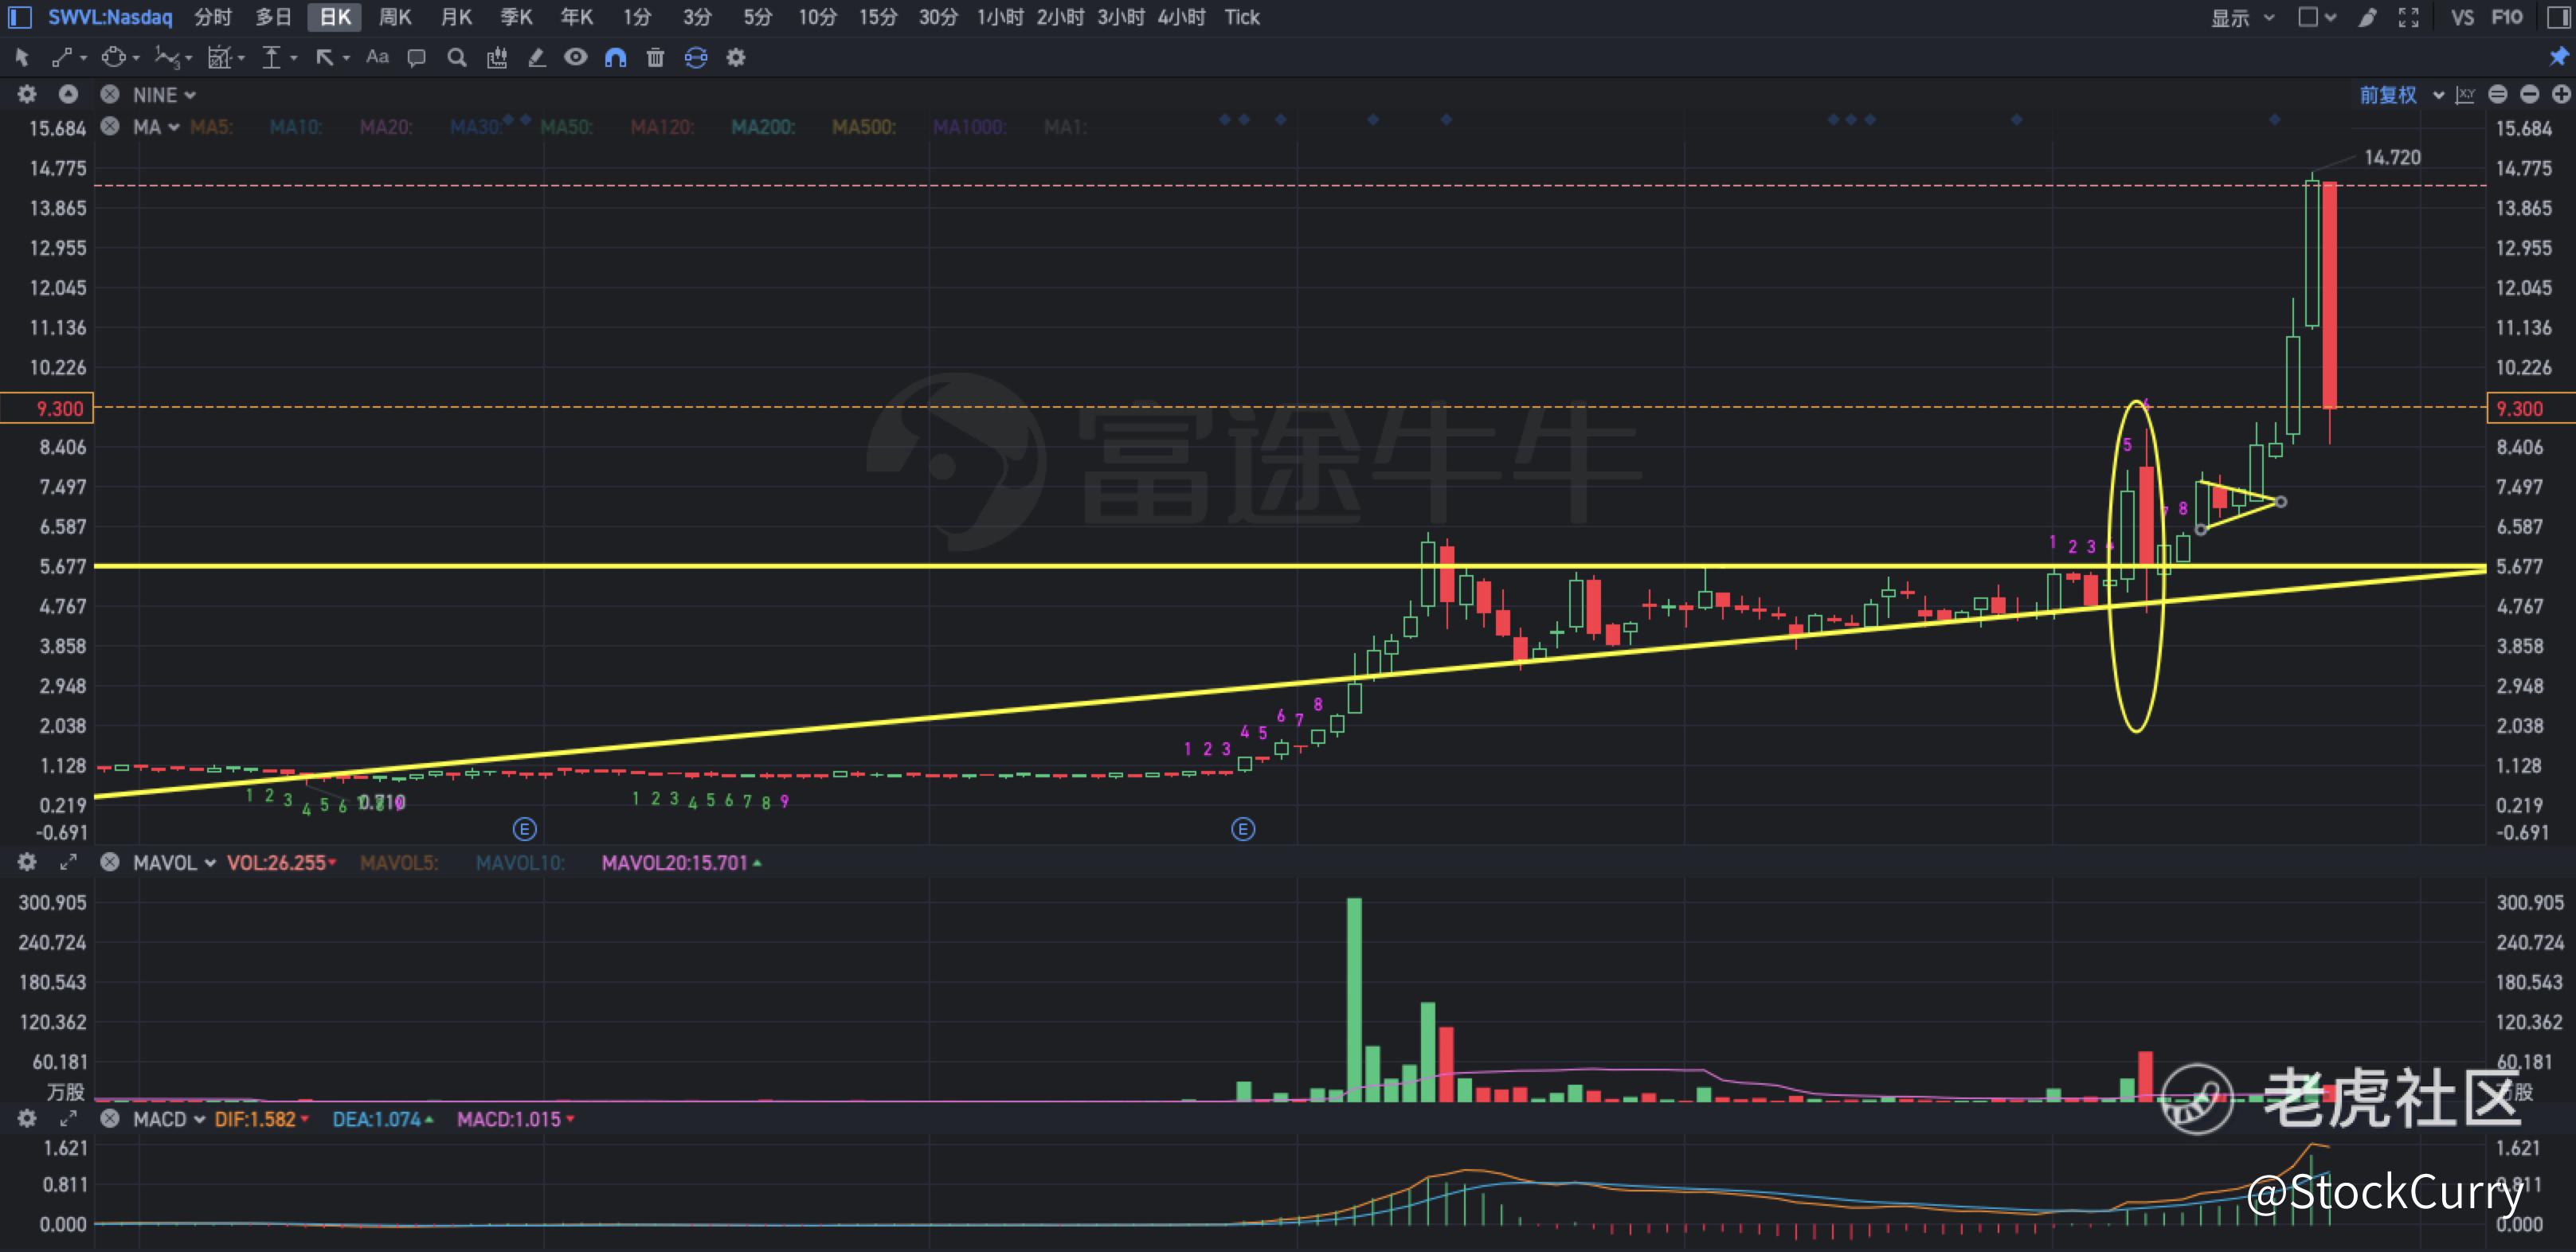
Task: Enter fullscreen chart mode
Action: pos(2409,17)
